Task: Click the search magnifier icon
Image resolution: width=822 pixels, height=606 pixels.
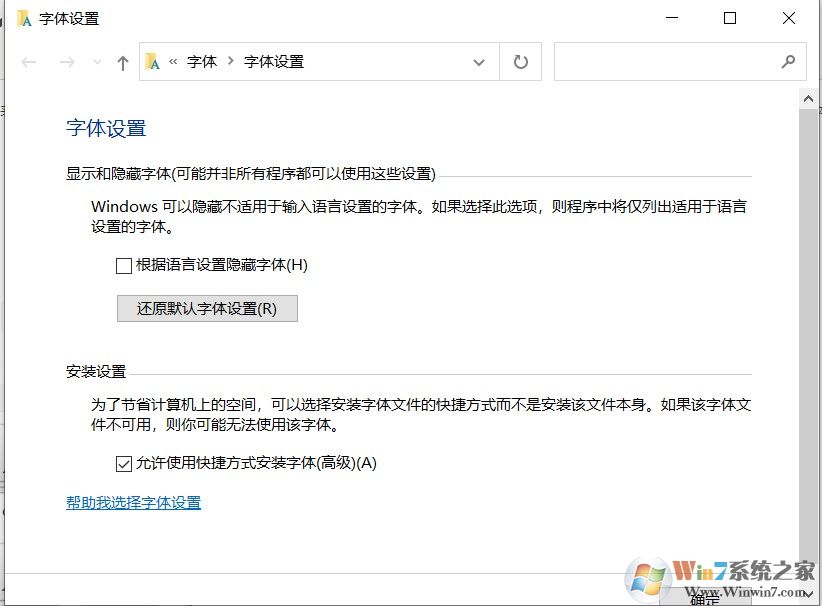Action: 789,61
